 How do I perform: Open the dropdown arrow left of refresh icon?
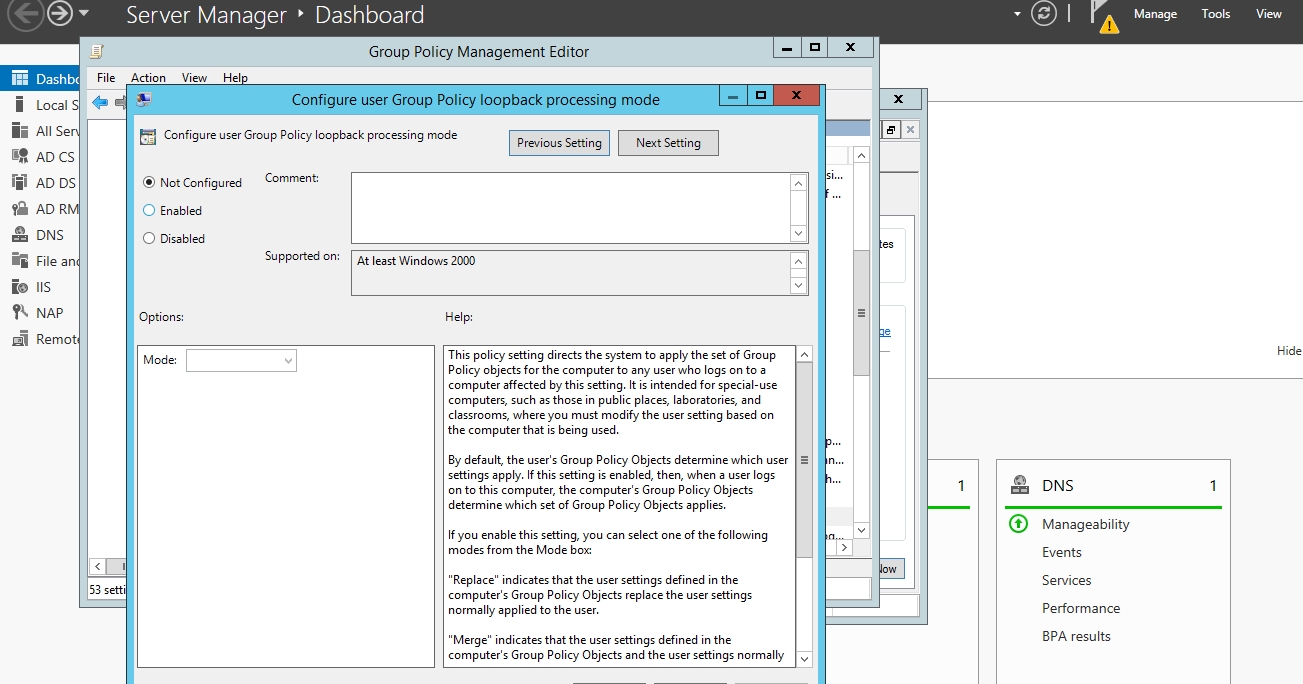(x=1018, y=14)
